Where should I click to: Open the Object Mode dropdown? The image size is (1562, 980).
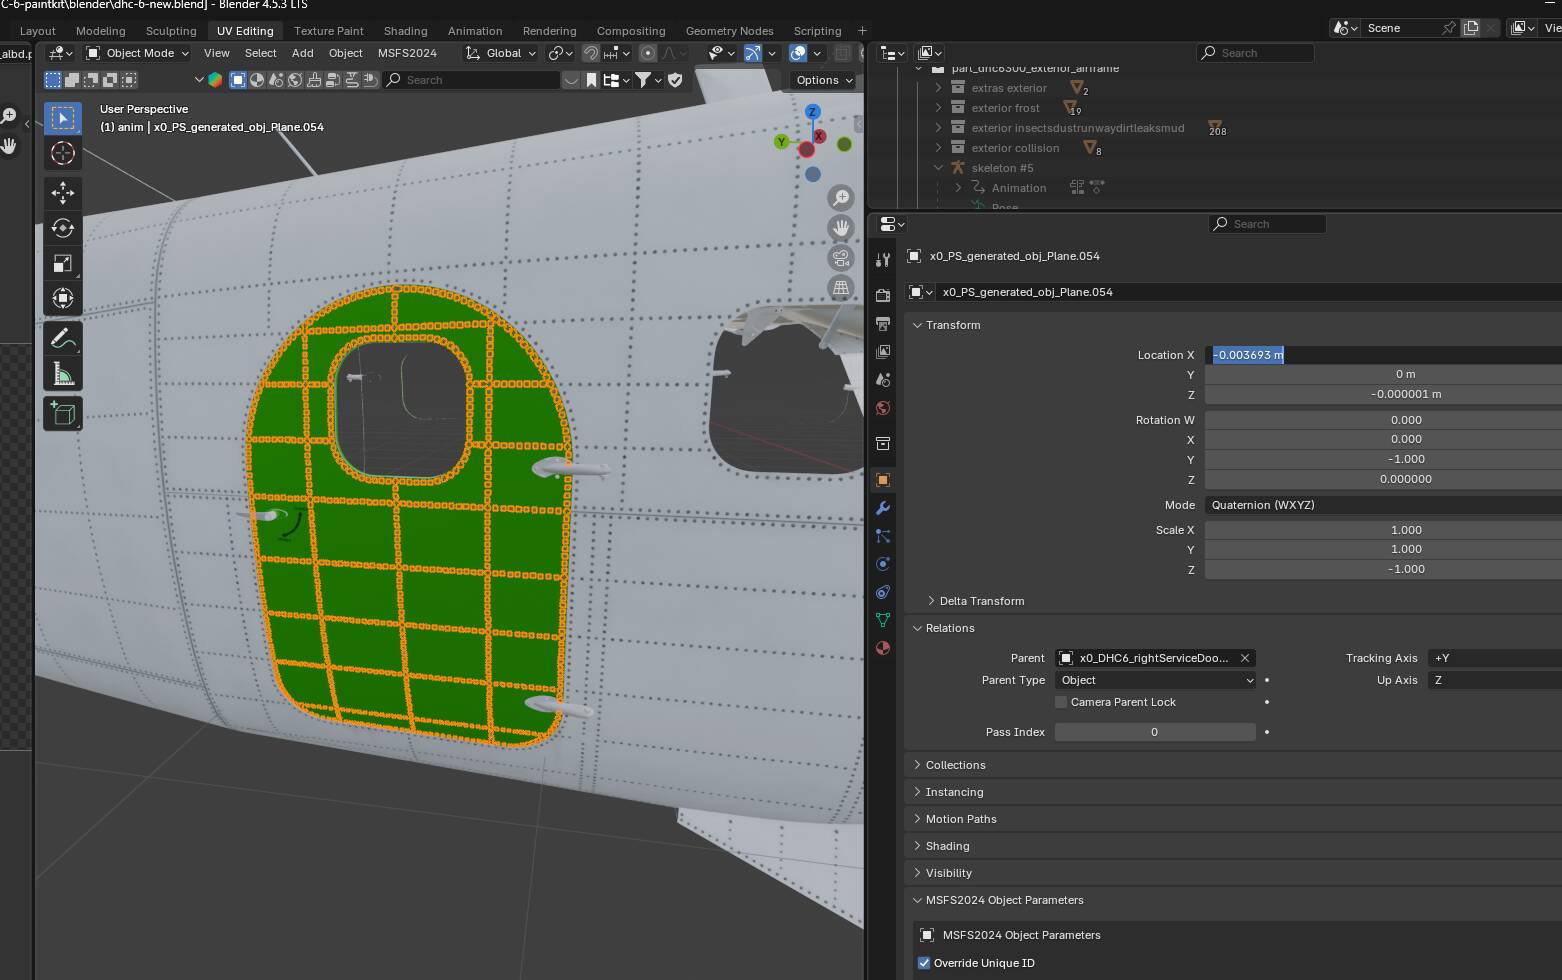138,53
